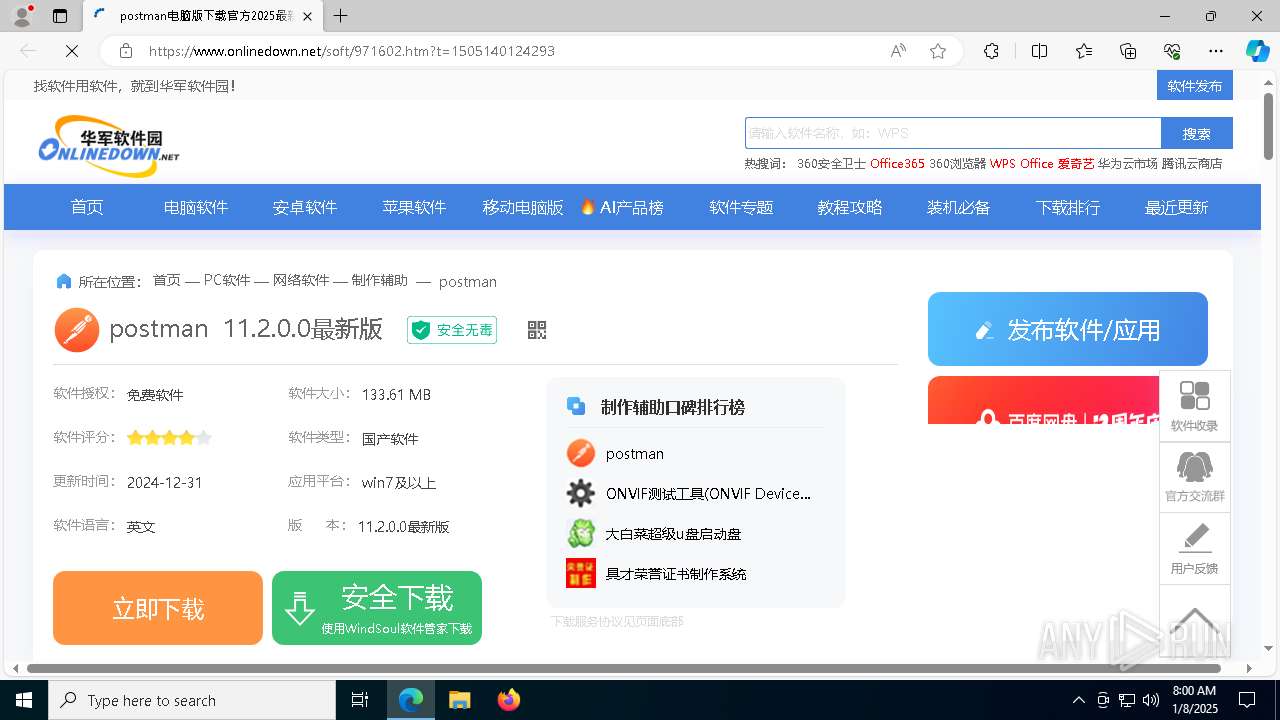The width and height of the screenshot is (1280, 720).
Task: Click breadcrumb link 网络软件
Action: 301,280
